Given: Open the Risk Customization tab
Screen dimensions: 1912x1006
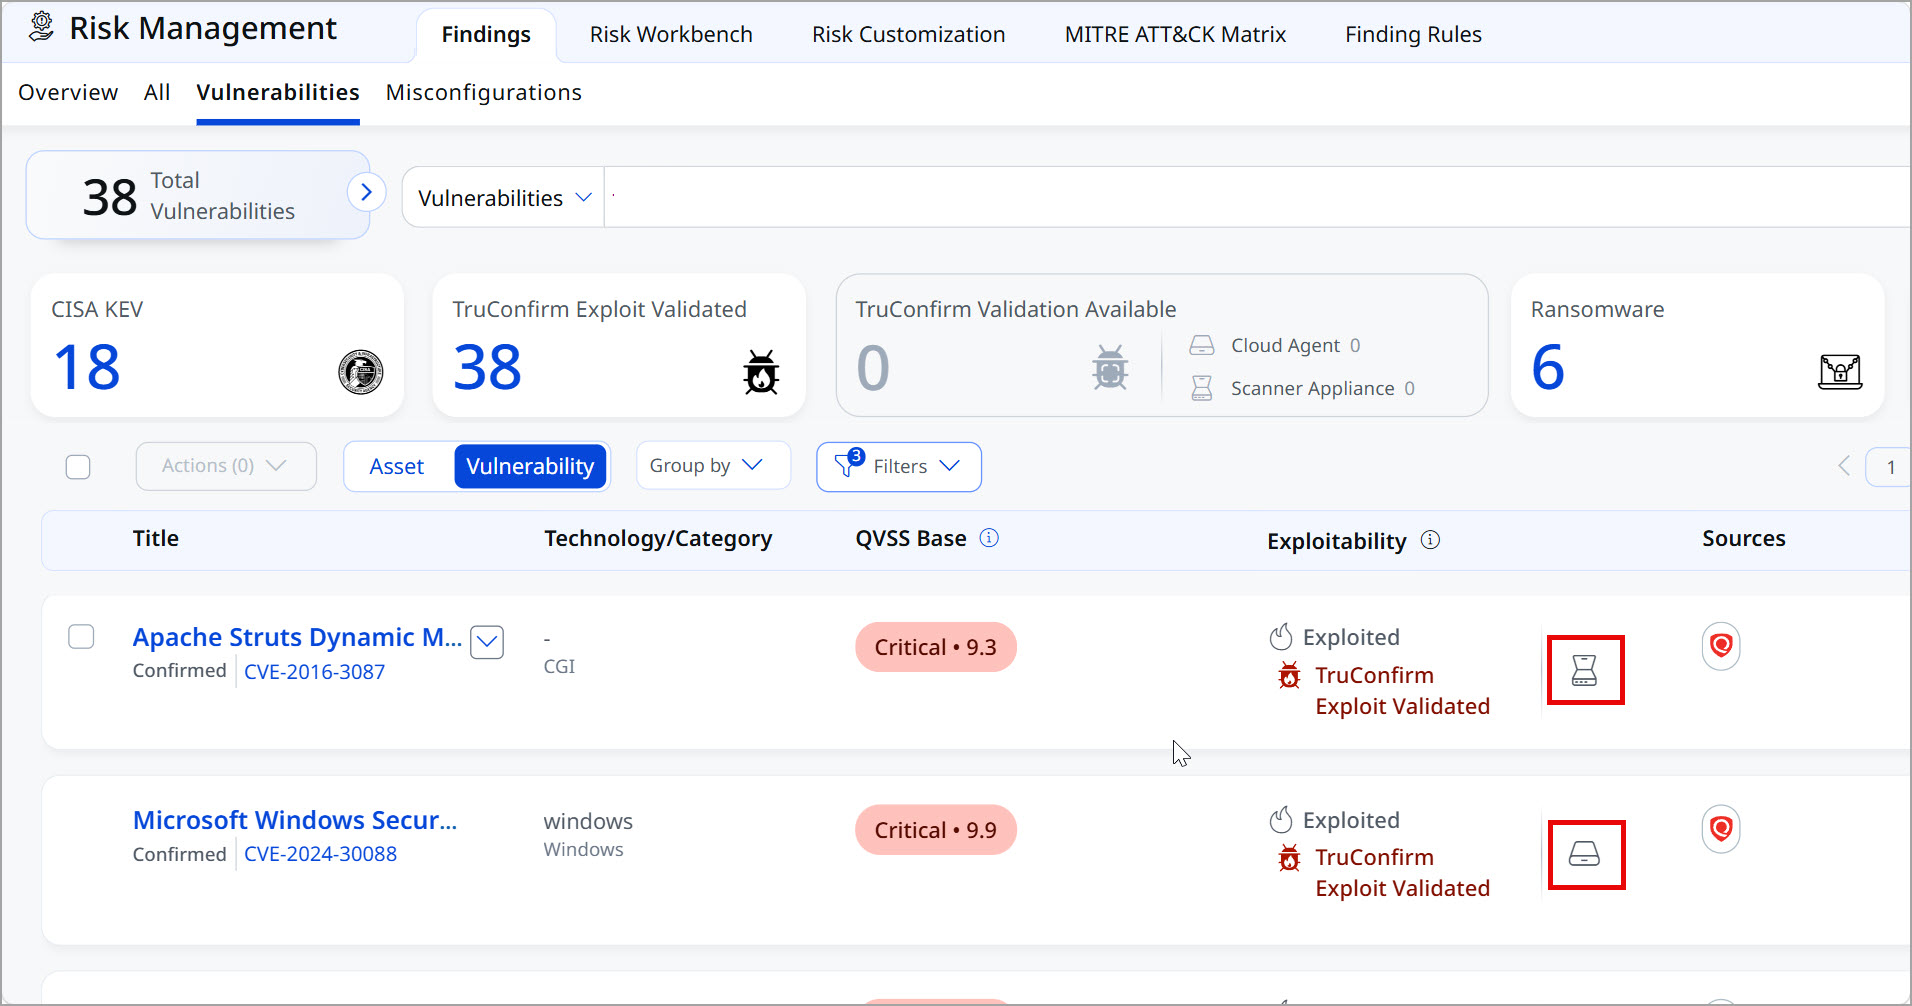Looking at the screenshot, I should click(x=909, y=35).
